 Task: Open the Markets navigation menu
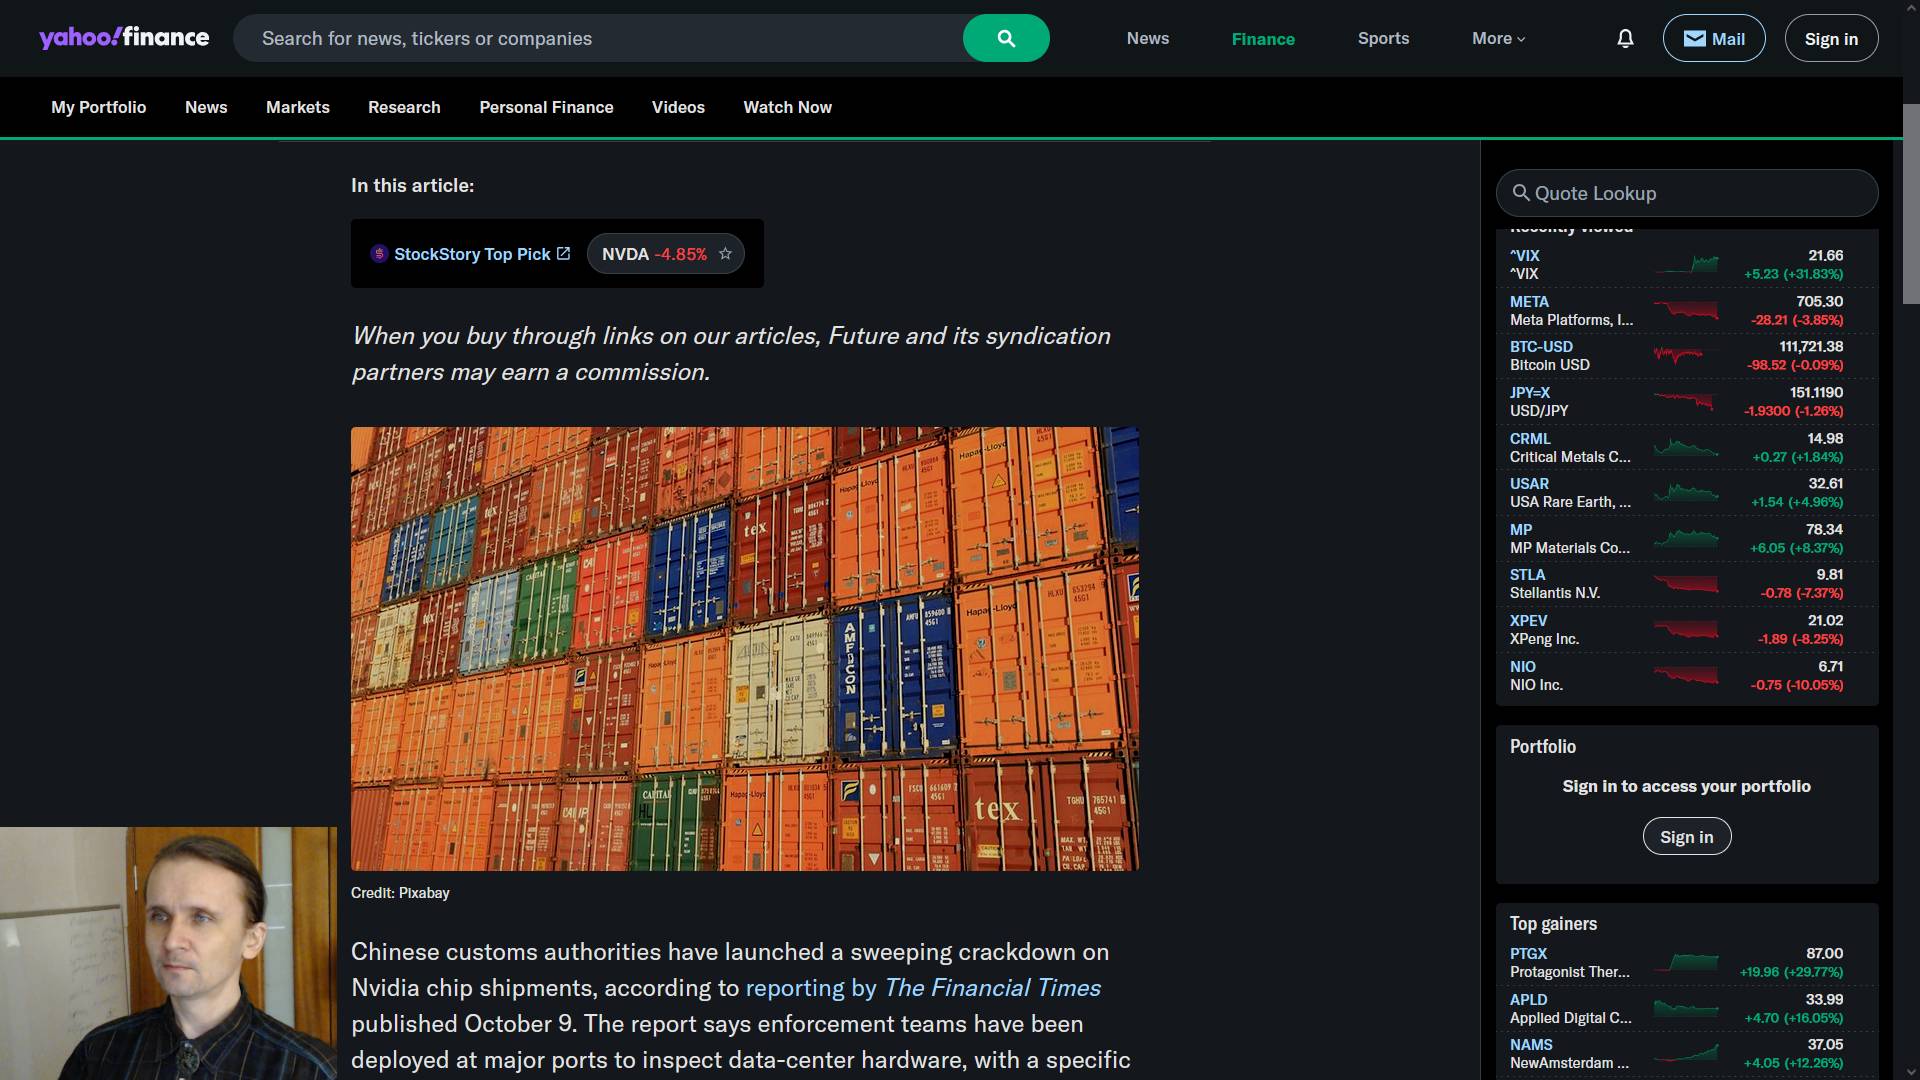(x=297, y=107)
